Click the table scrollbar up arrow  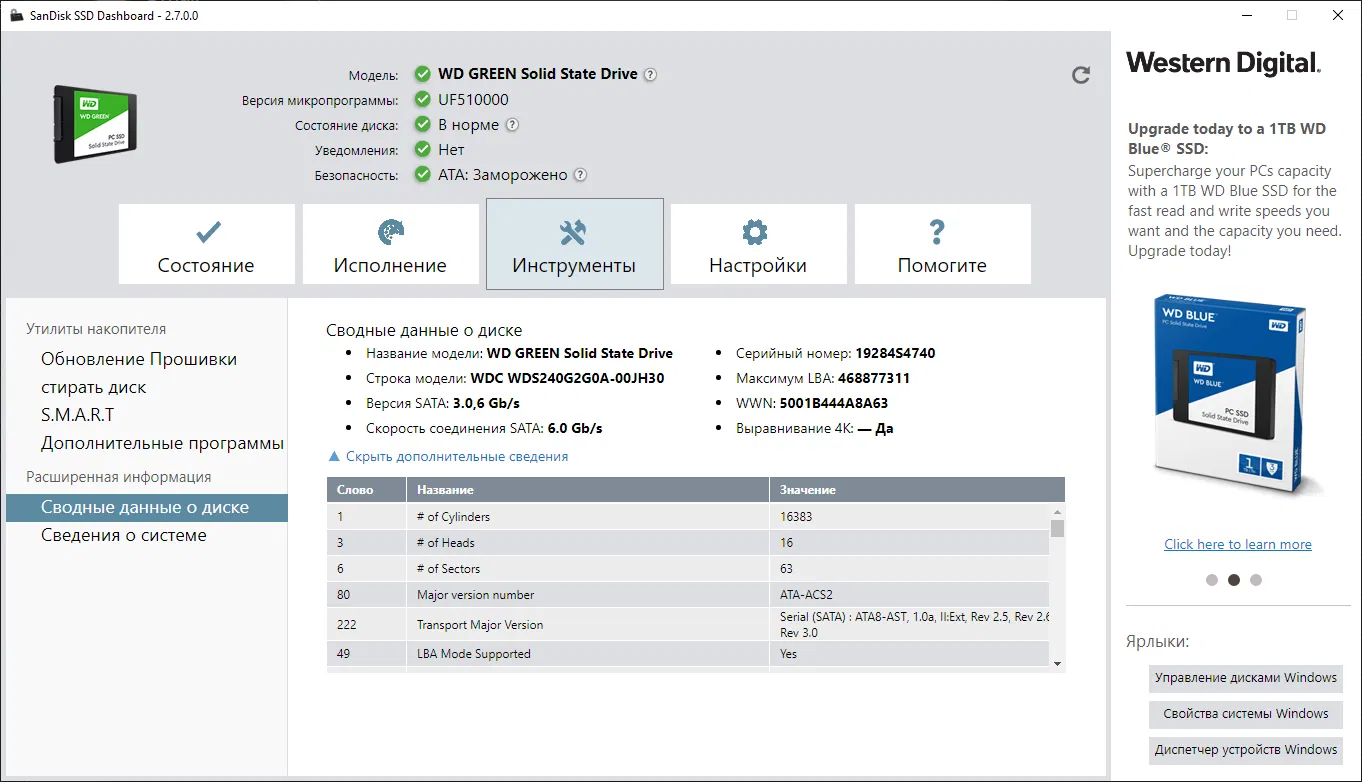pyautogui.click(x=1058, y=512)
